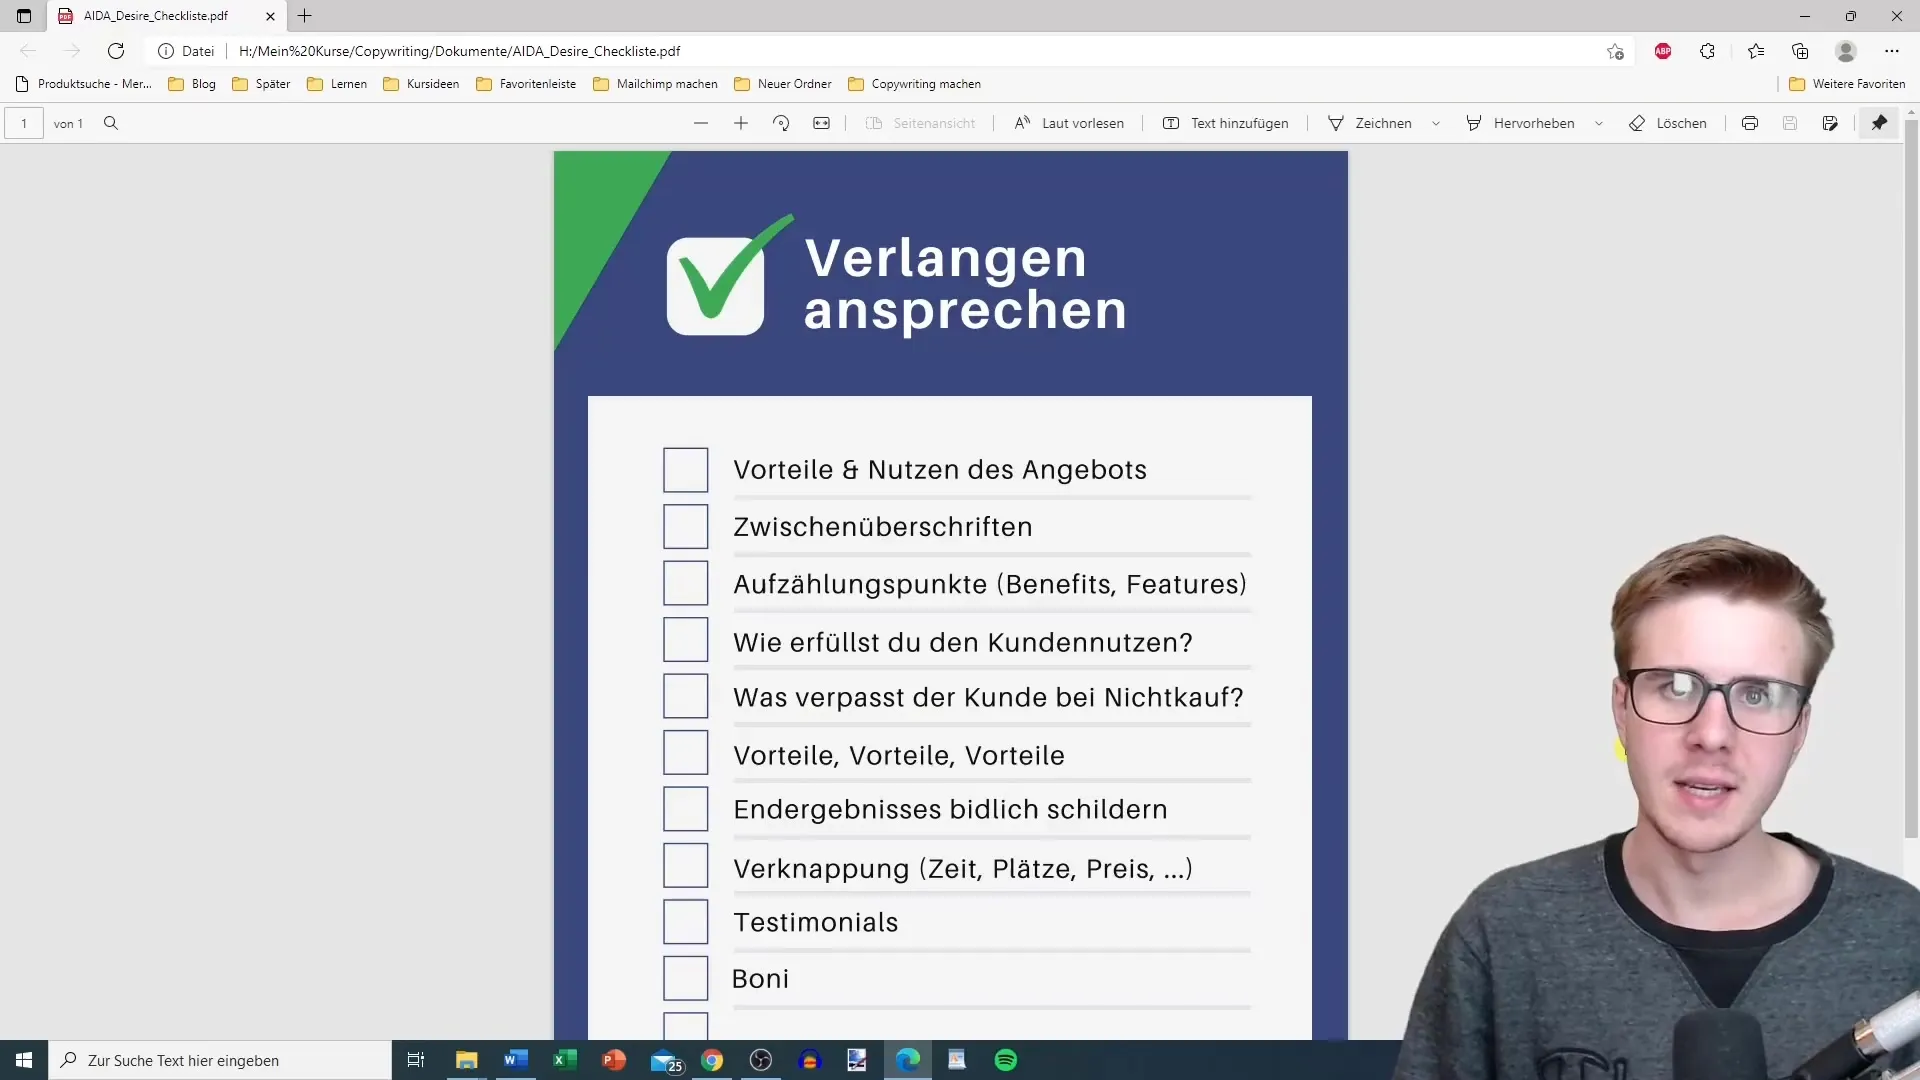The height and width of the screenshot is (1080, 1920).
Task: Expand the Hervorheben options dropdown arrow
Action: (1599, 123)
